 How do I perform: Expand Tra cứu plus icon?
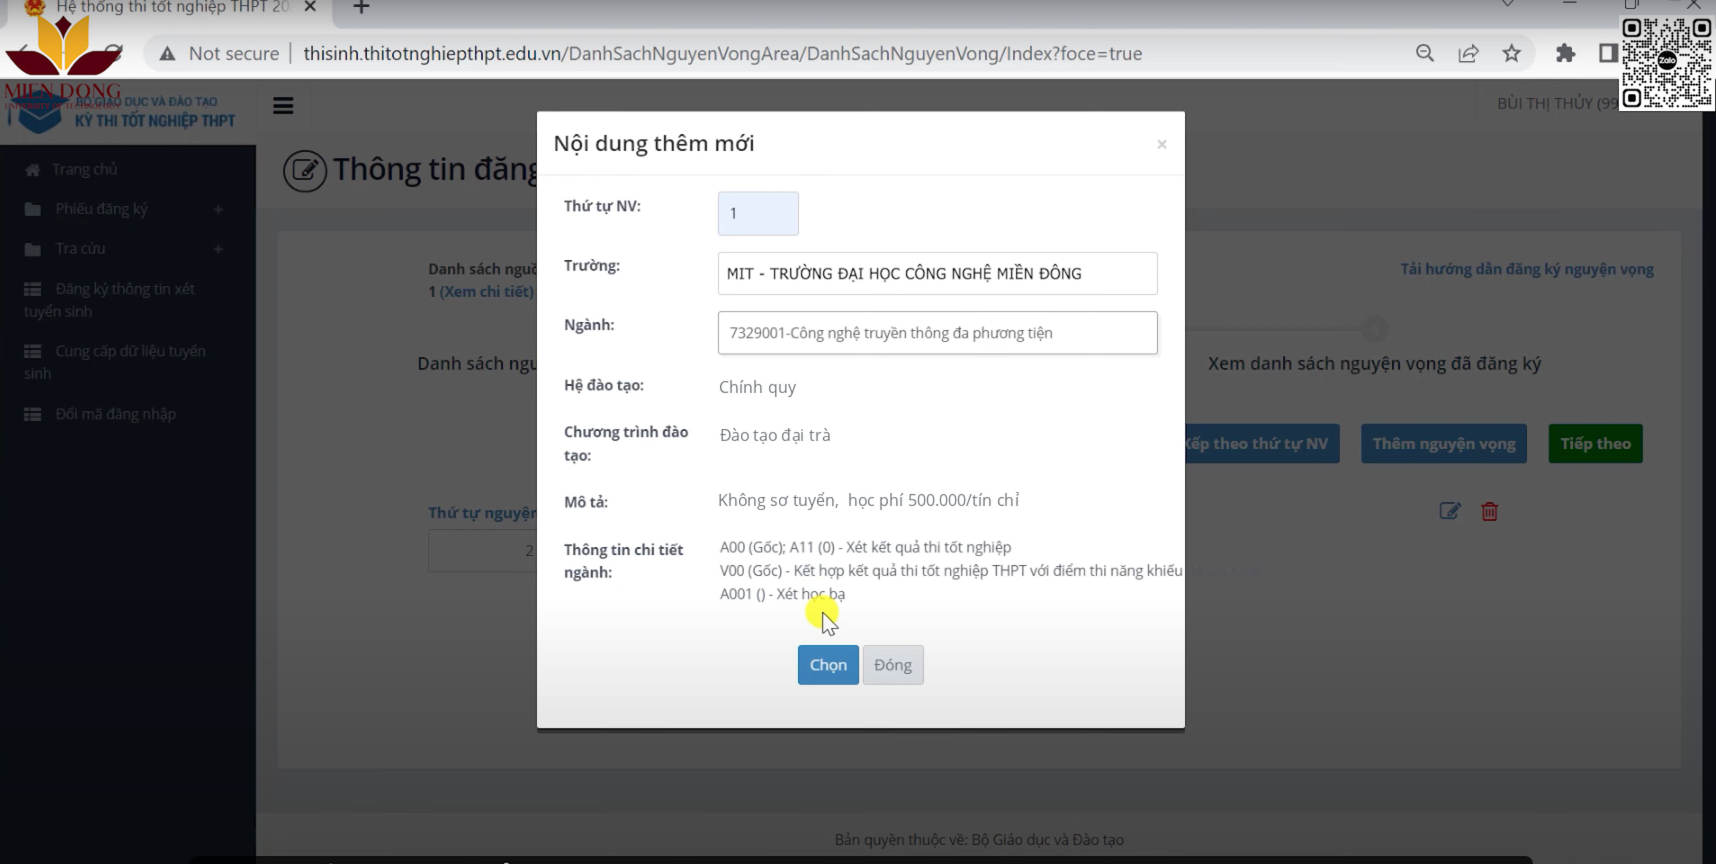coord(218,249)
